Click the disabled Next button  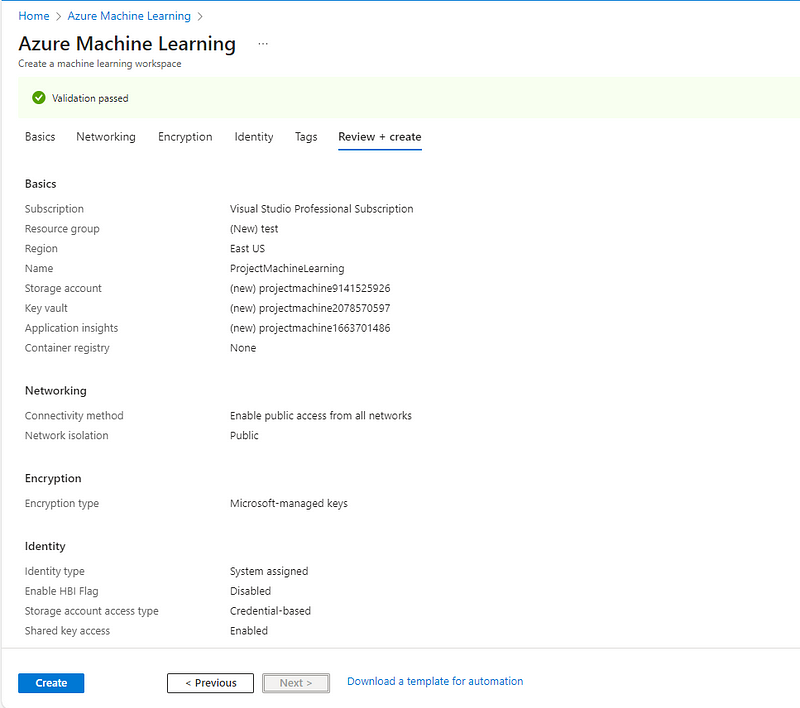point(296,683)
